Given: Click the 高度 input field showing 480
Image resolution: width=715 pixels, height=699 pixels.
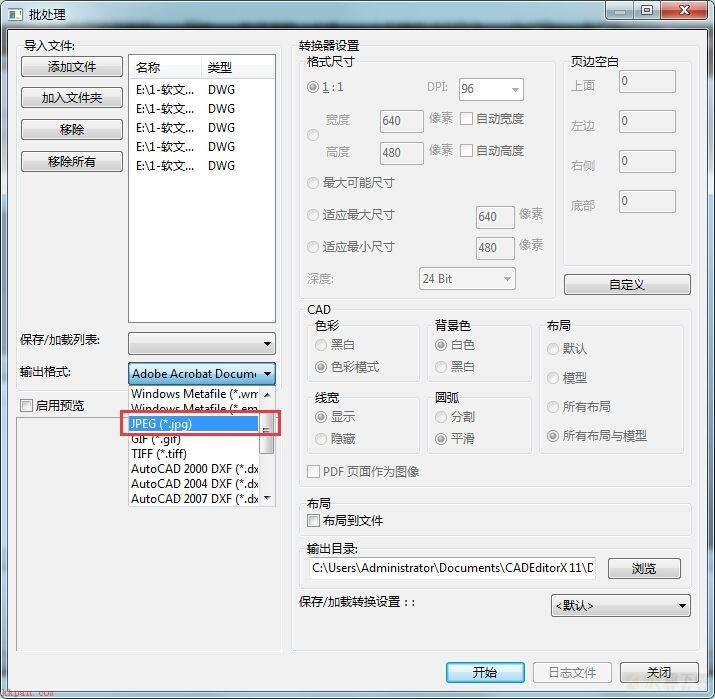Looking at the screenshot, I should tap(402, 153).
